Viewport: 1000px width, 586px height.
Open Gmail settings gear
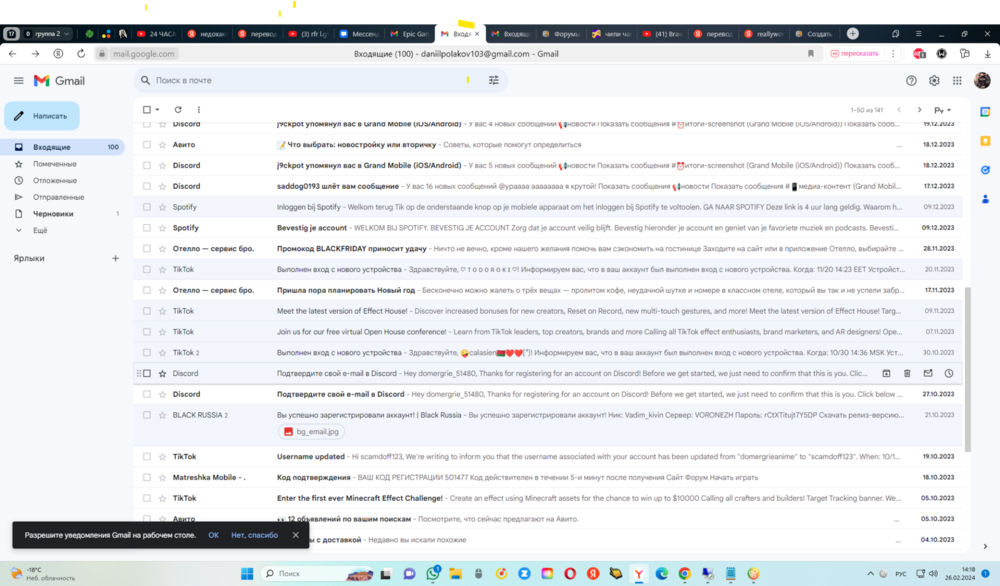click(x=934, y=80)
